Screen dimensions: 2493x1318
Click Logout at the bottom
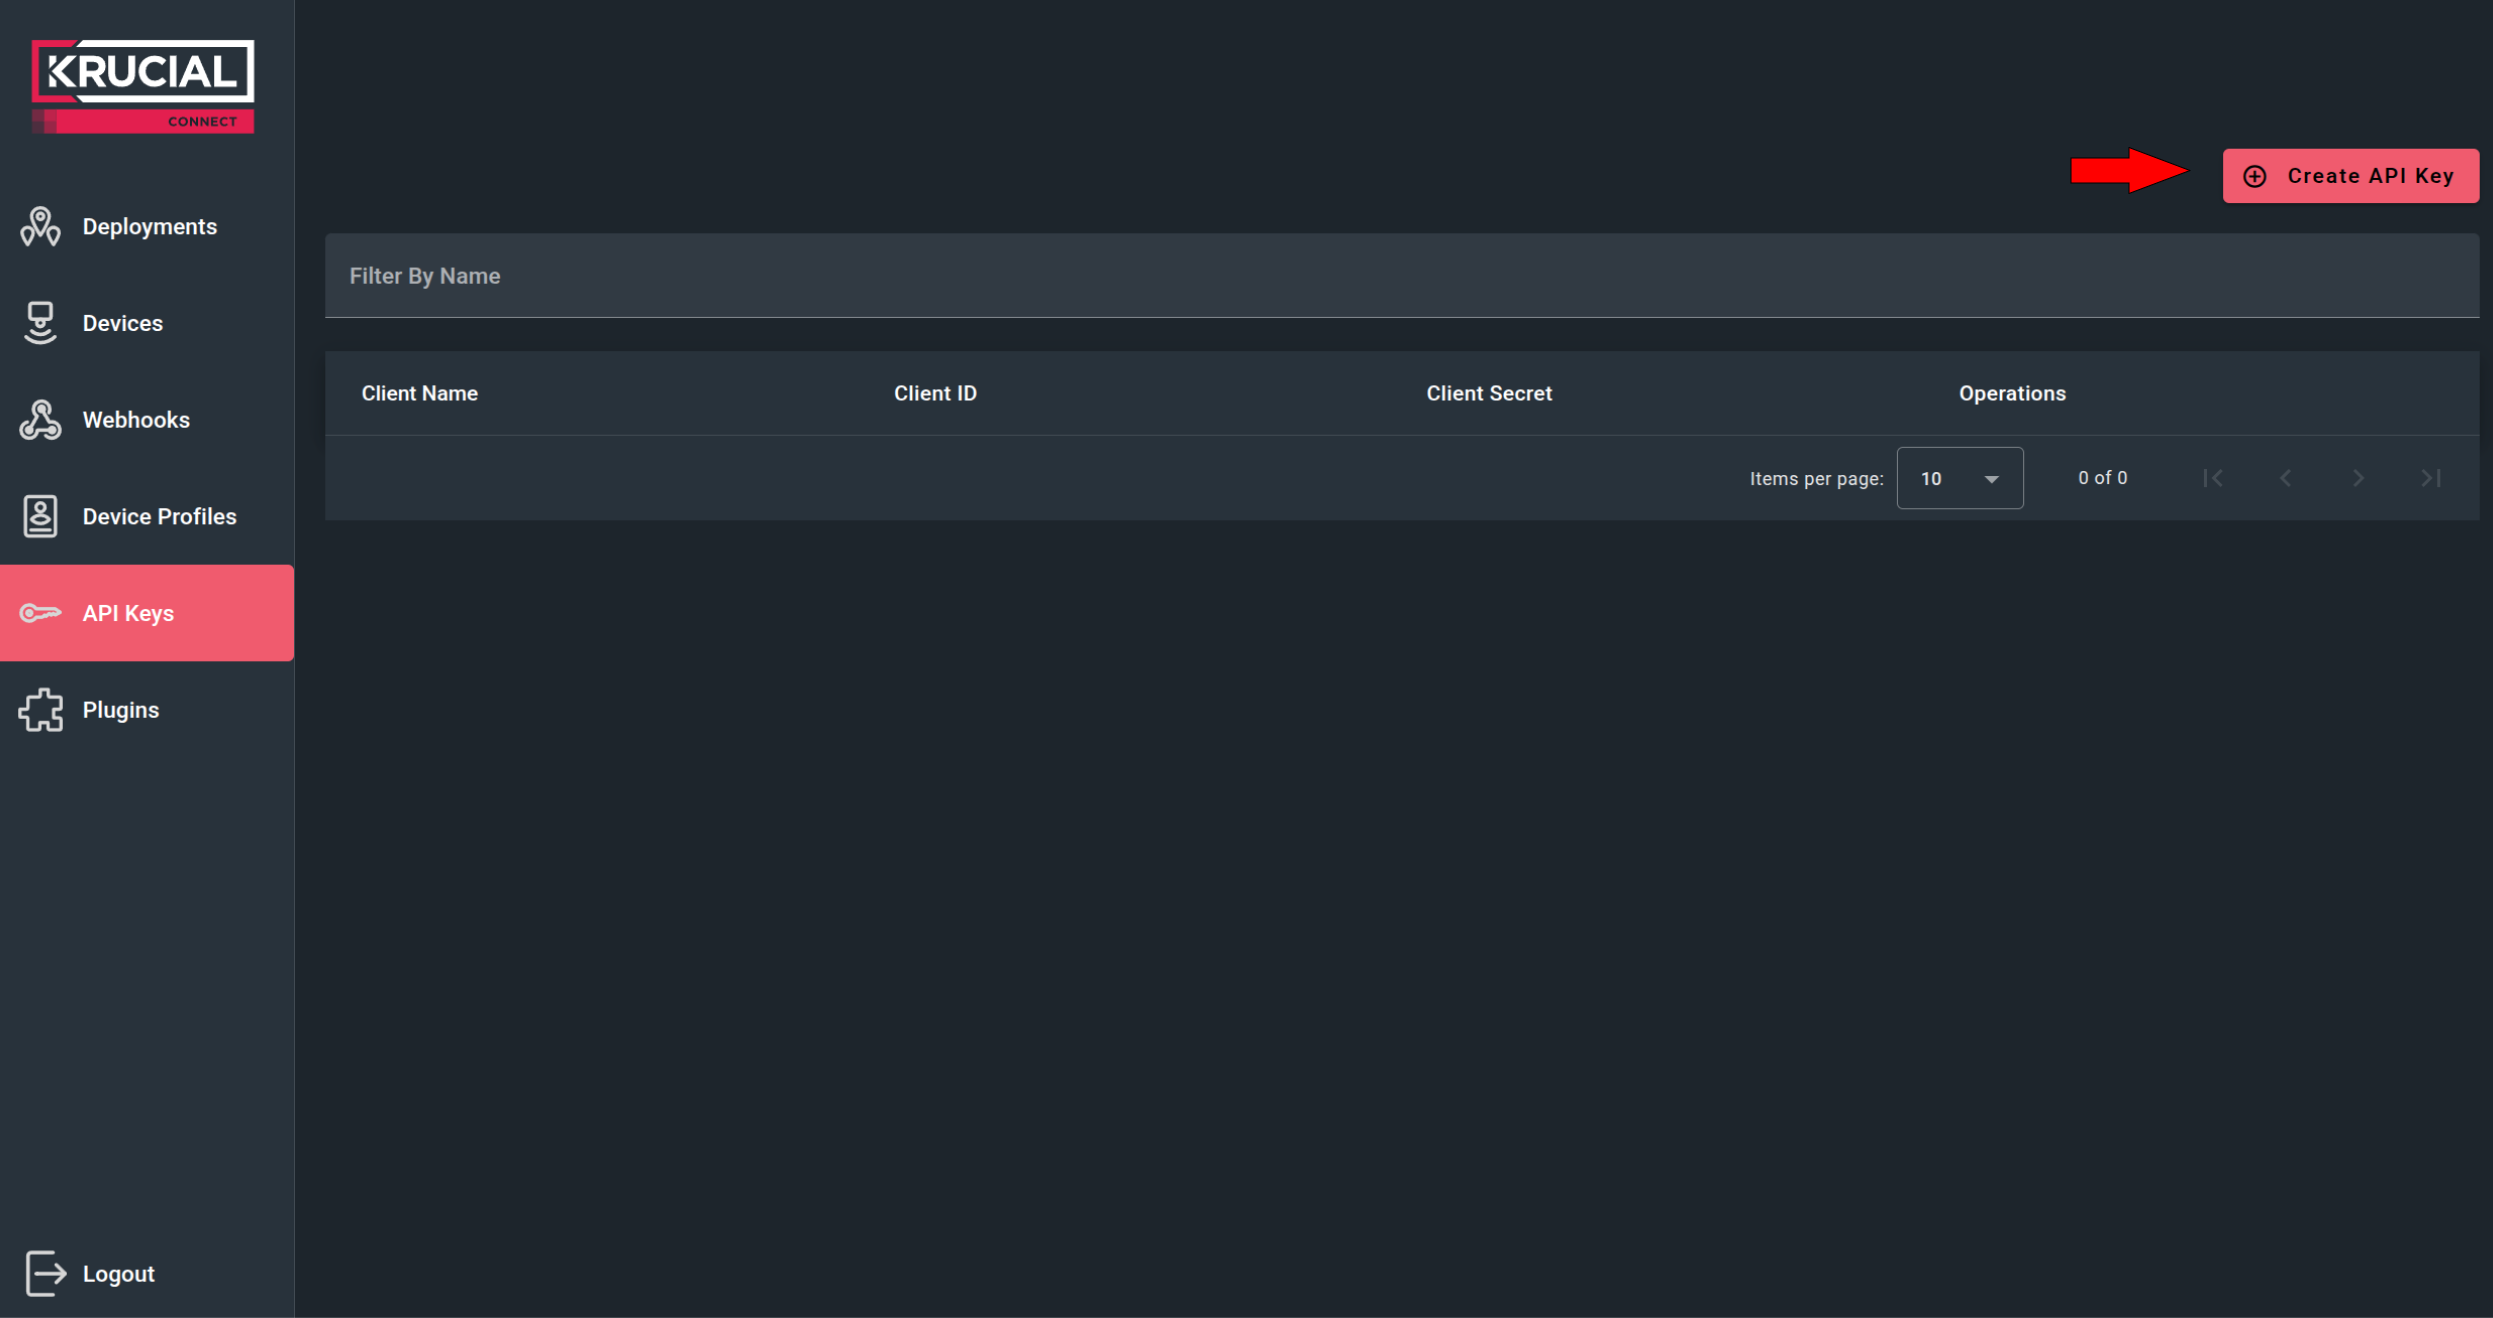pyautogui.click(x=118, y=1273)
